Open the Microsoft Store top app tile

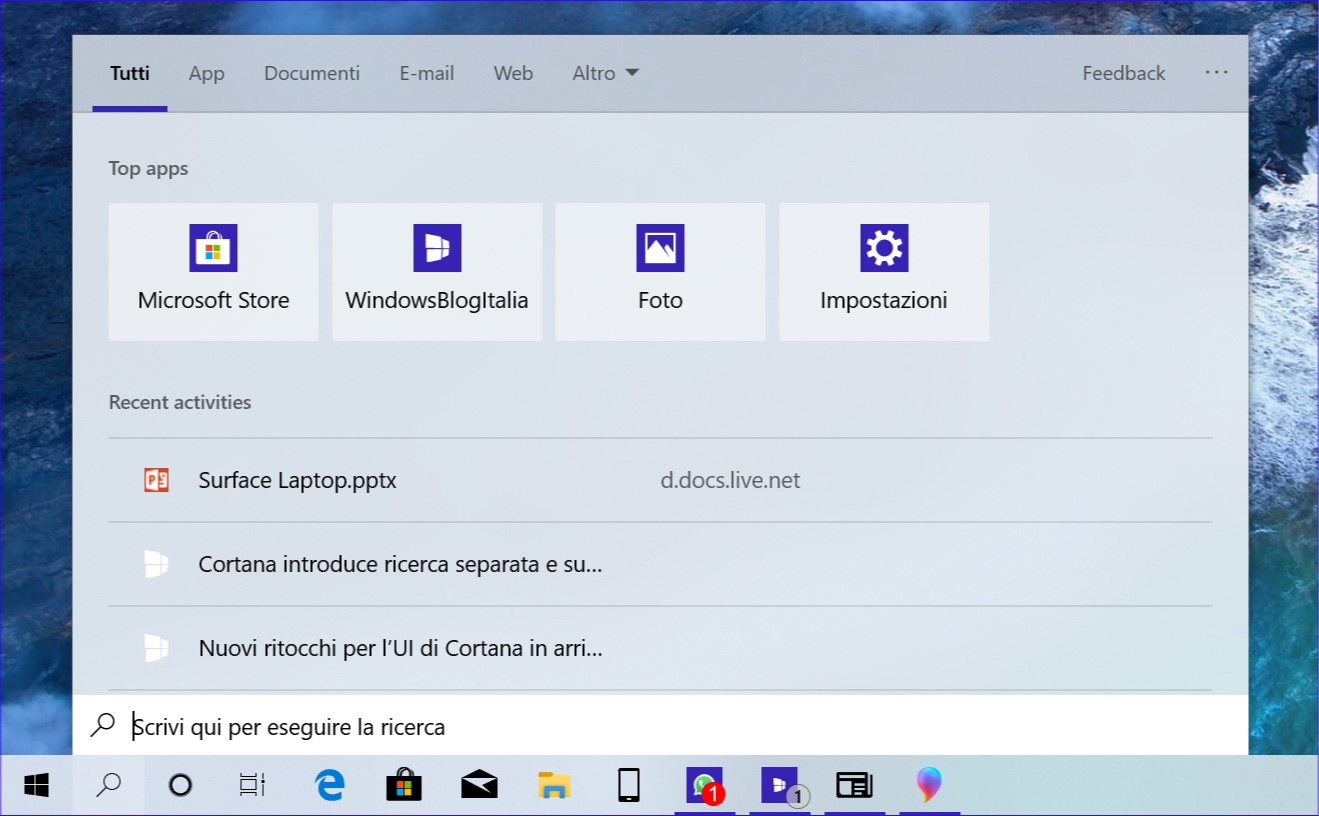213,272
